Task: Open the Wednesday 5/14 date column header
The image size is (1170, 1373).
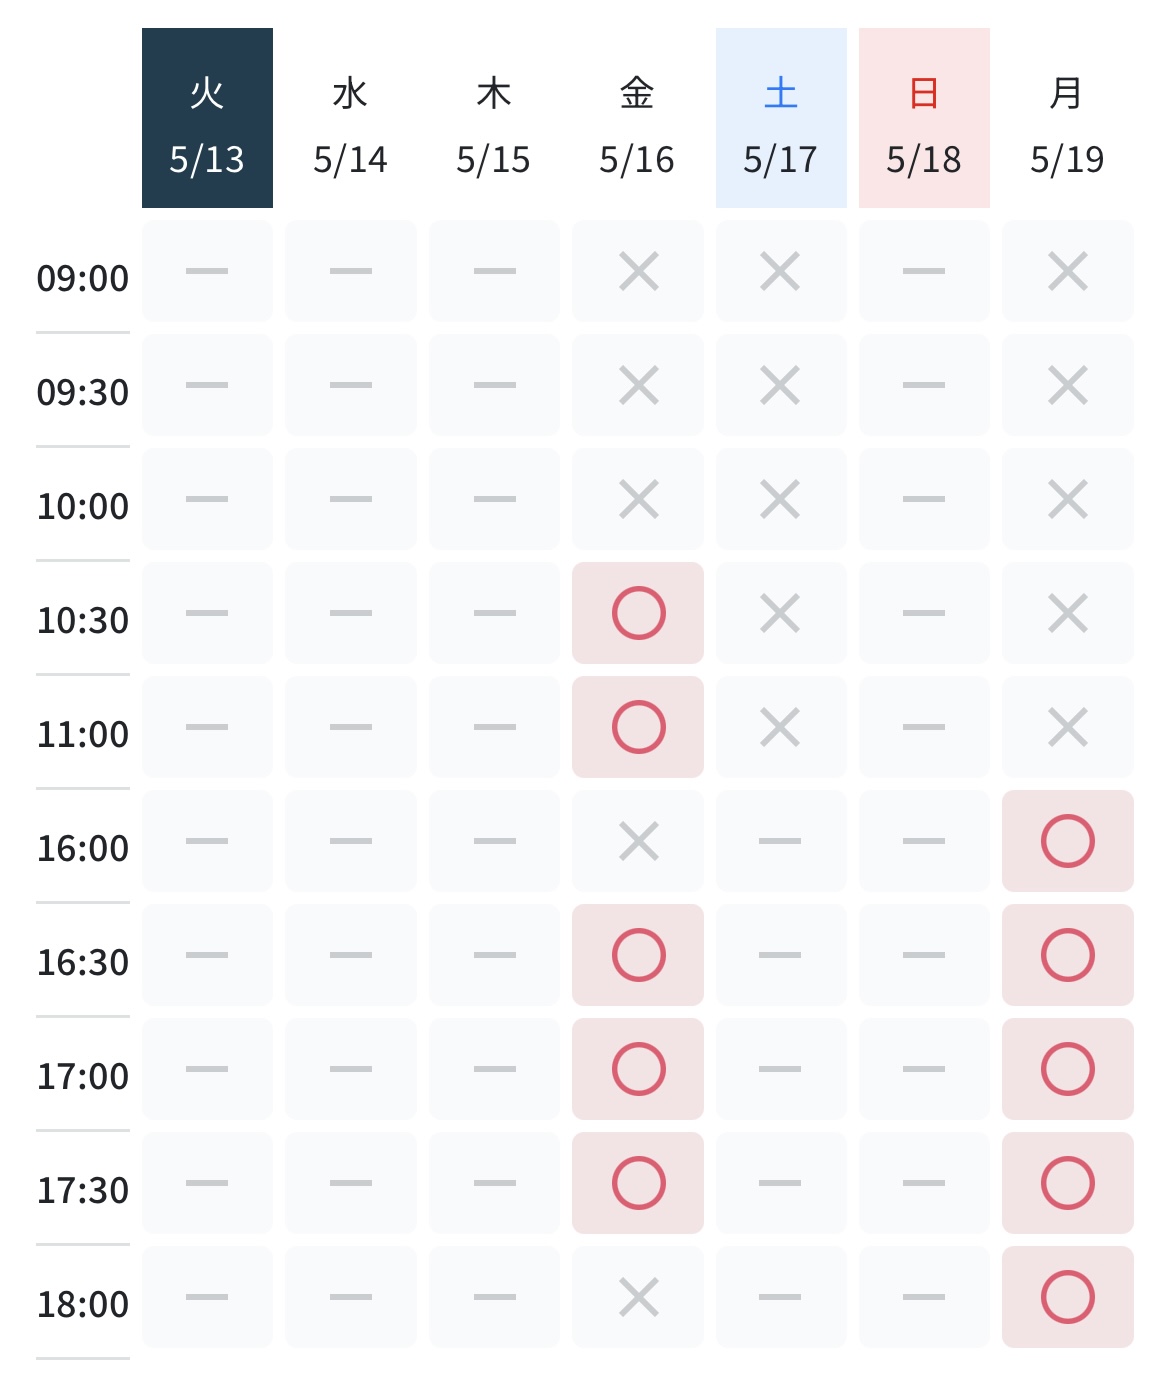Action: point(351,118)
